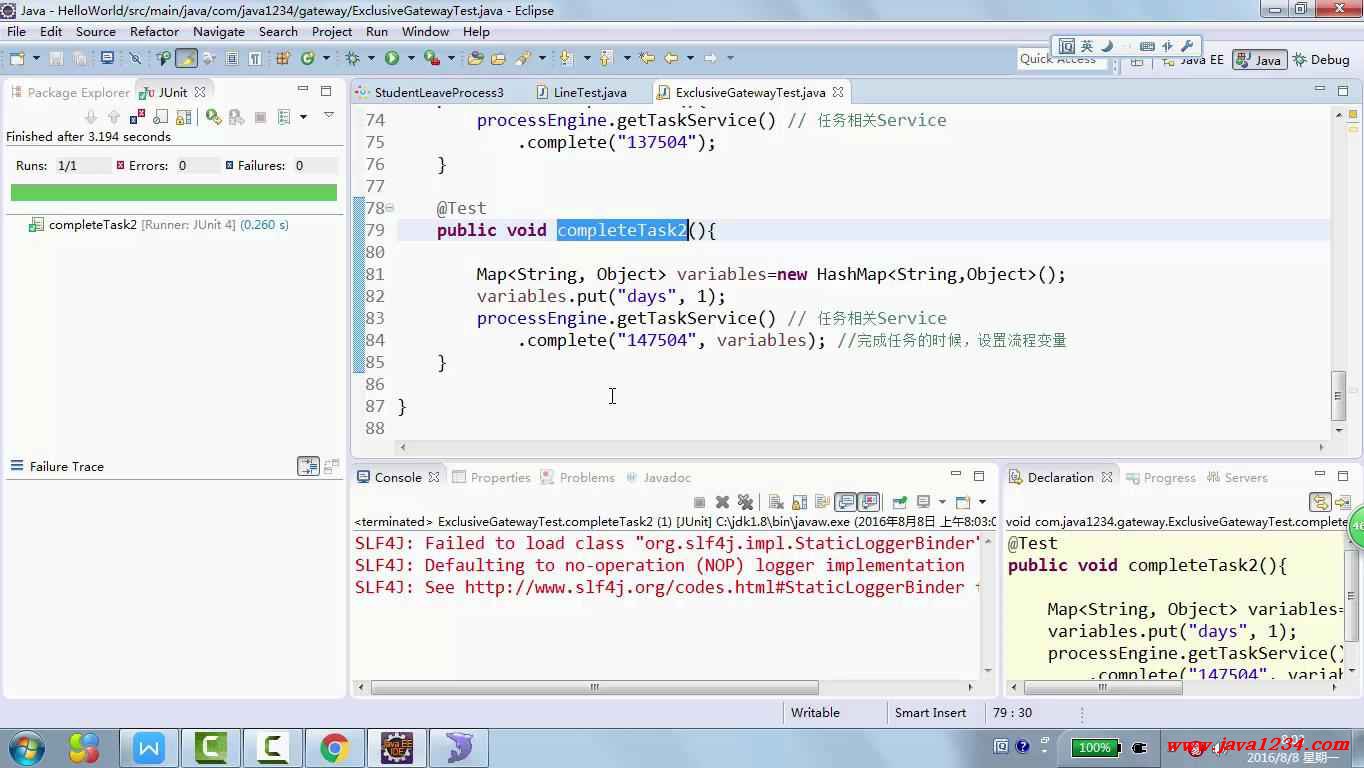Open the Navigate menu
This screenshot has width=1364, height=768.
[x=219, y=31]
